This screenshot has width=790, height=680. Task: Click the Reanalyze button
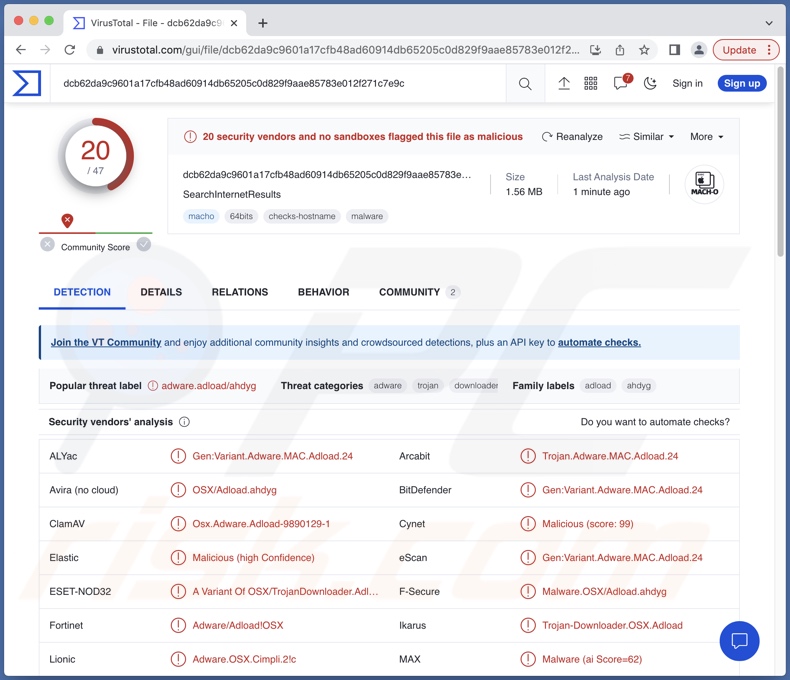pyautogui.click(x=572, y=137)
